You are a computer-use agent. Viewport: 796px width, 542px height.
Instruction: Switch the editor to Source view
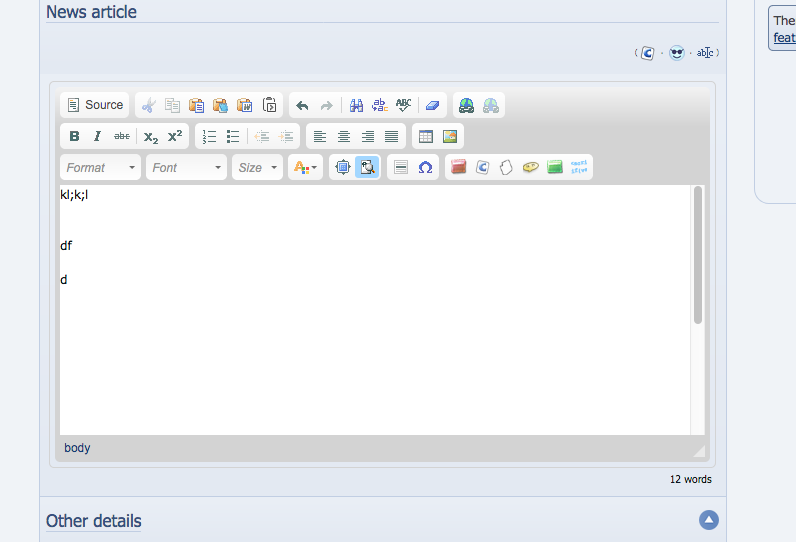(95, 105)
